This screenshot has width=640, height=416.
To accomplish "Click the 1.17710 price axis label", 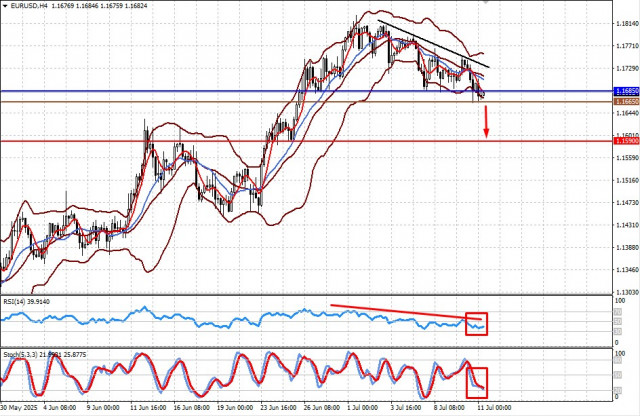I will [627, 46].
